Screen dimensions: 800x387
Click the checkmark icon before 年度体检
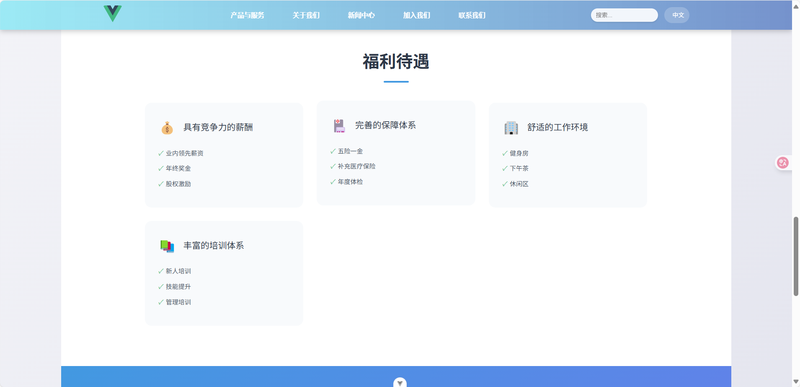333,182
